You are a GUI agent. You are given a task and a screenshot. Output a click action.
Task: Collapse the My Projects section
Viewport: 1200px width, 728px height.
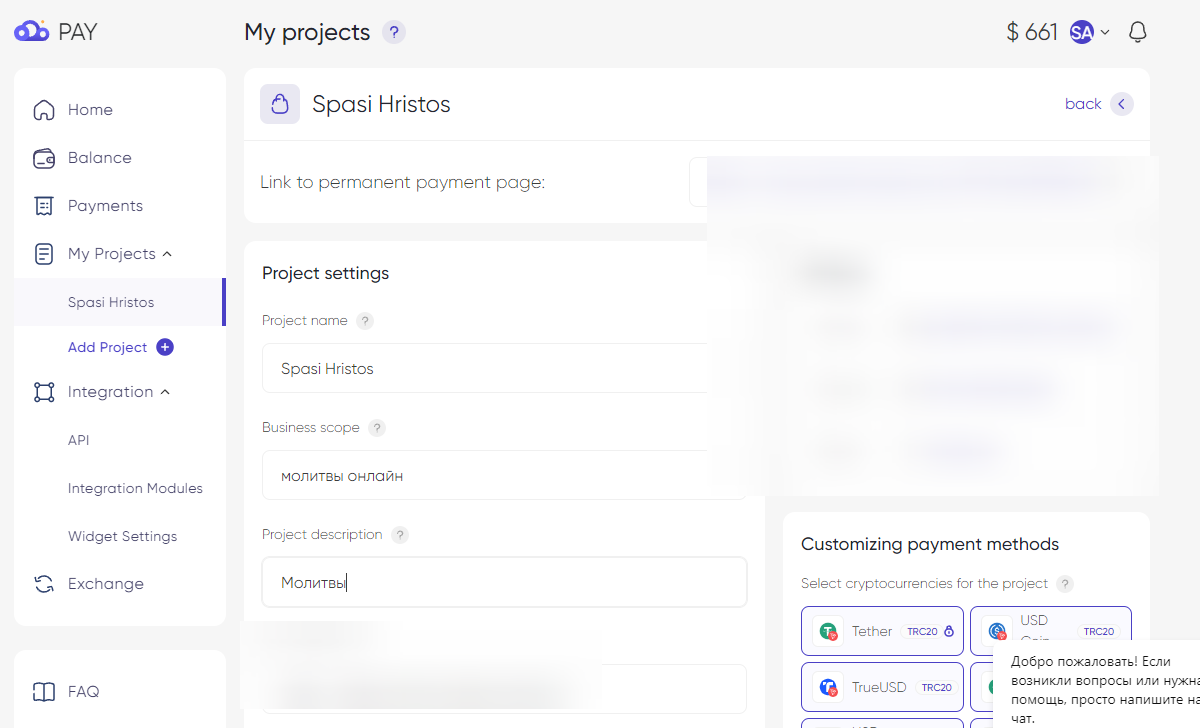tap(167, 254)
